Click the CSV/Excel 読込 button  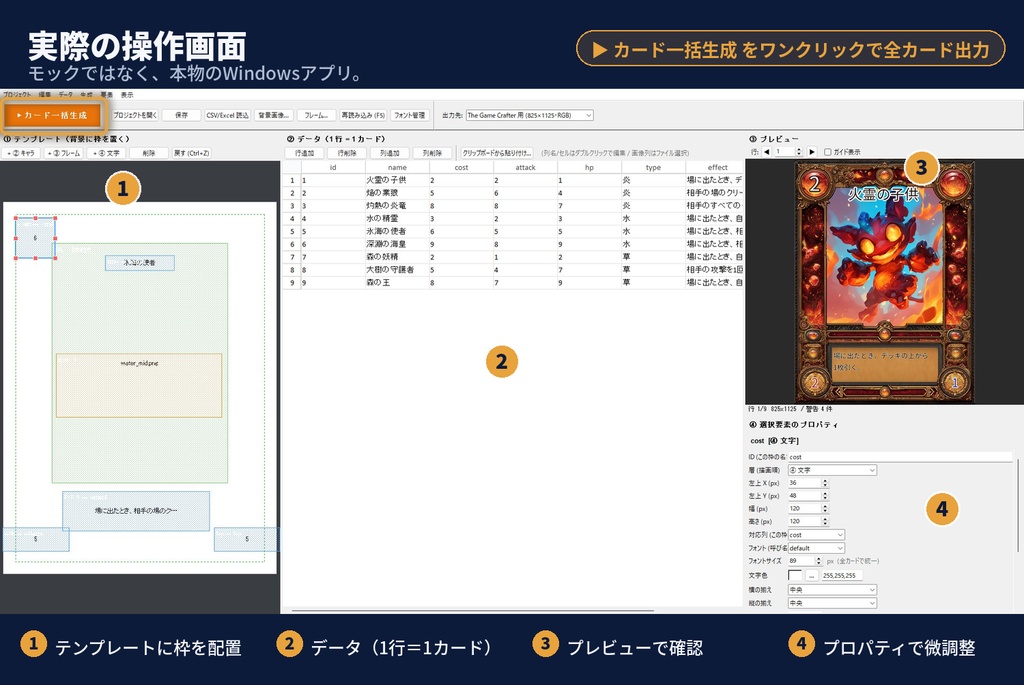(x=227, y=115)
